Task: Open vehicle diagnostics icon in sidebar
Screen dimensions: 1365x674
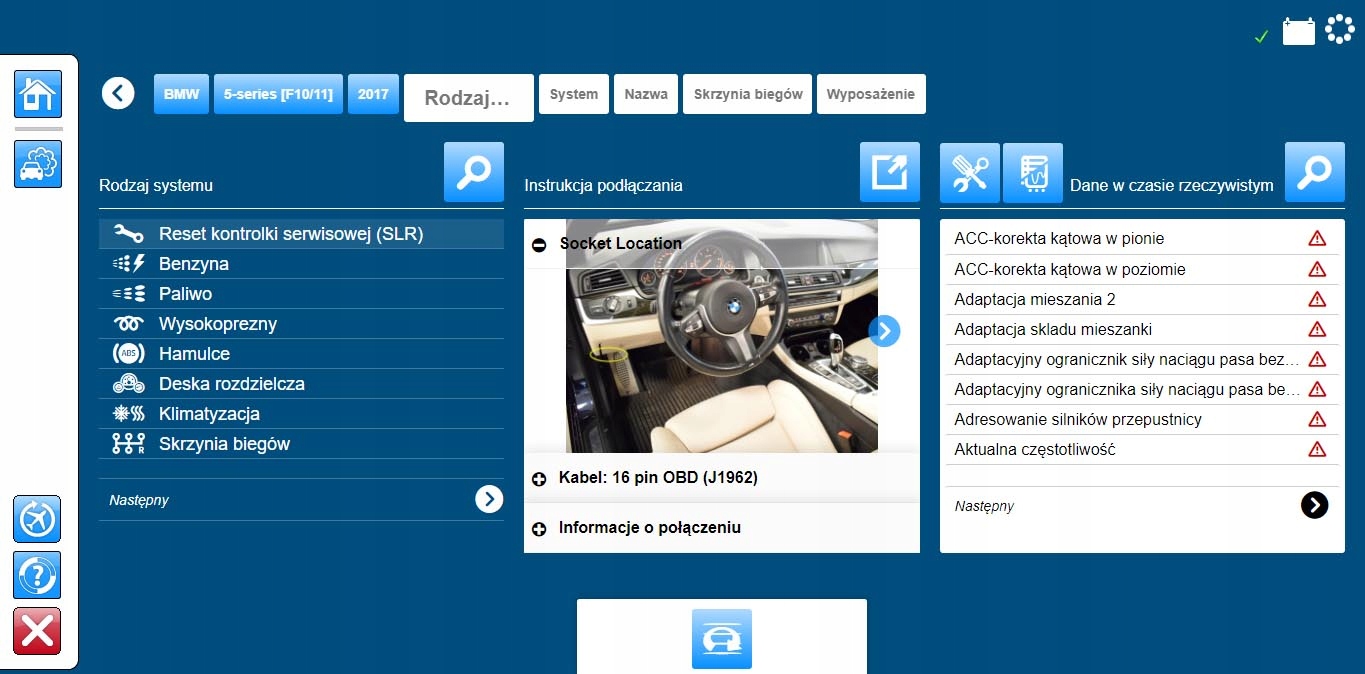Action: coord(38,164)
